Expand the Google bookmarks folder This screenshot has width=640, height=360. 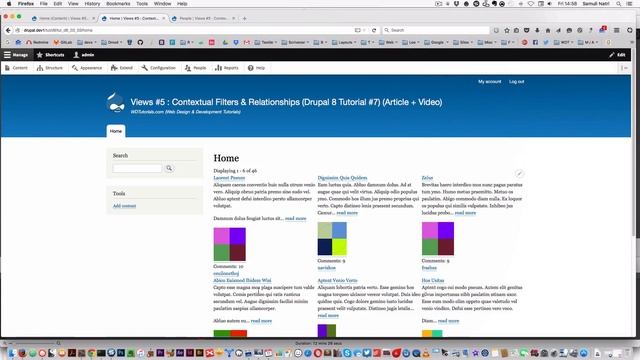coord(436,42)
